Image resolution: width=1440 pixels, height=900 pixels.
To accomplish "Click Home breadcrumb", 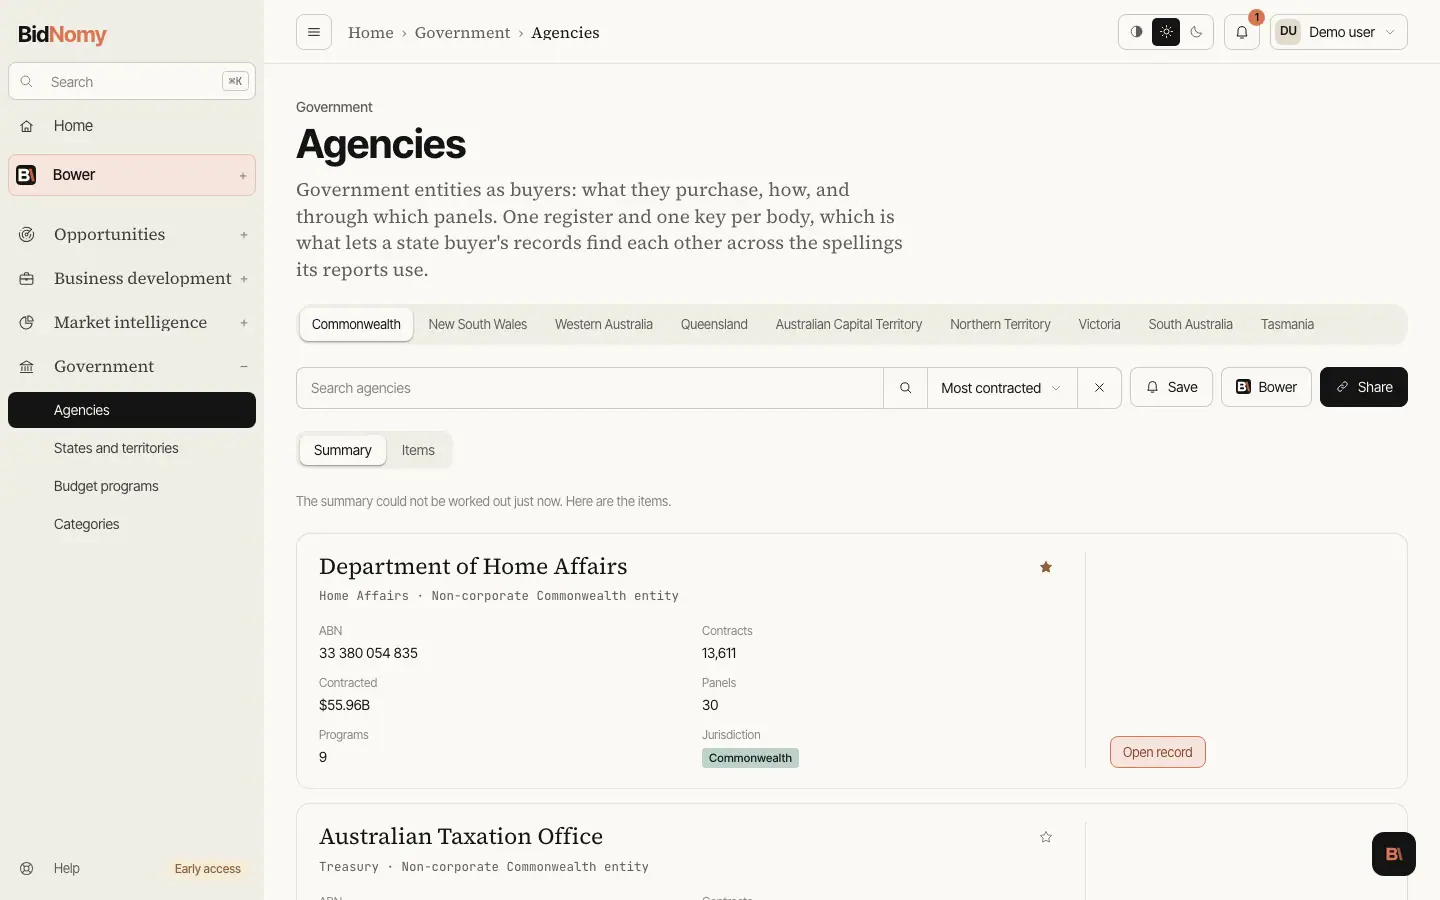I will click(x=371, y=32).
